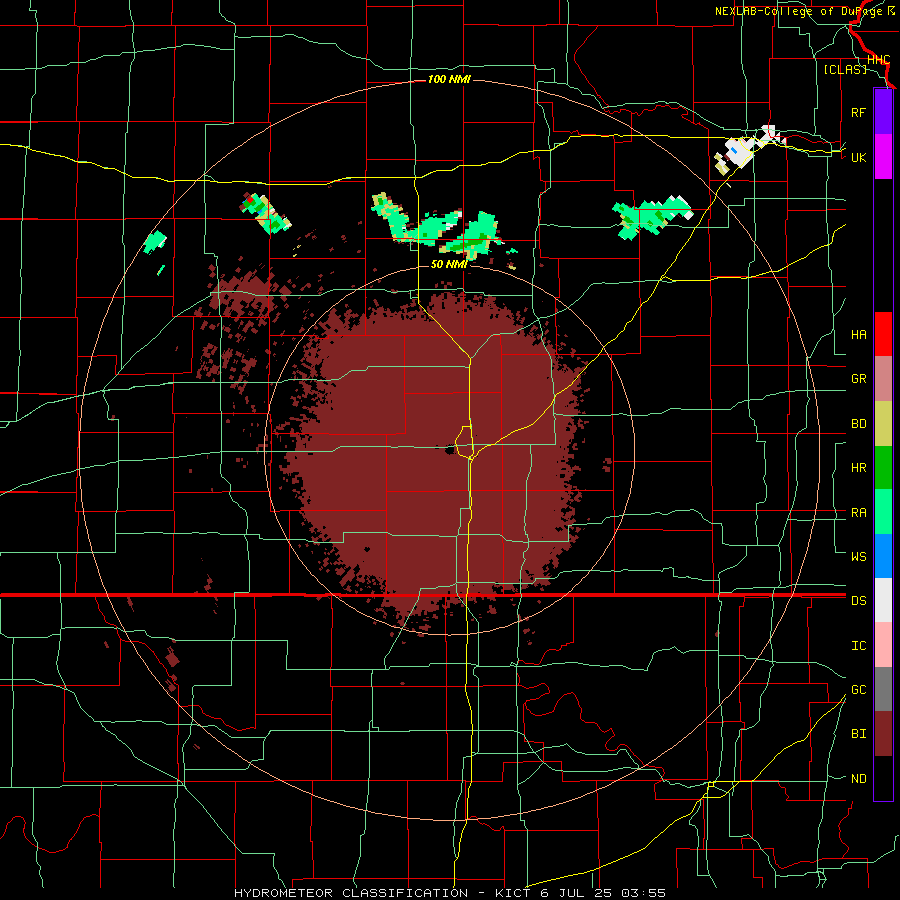Click the NEXLAB-College of DuPage credit text
This screenshot has width=900, height=900.
800,11
